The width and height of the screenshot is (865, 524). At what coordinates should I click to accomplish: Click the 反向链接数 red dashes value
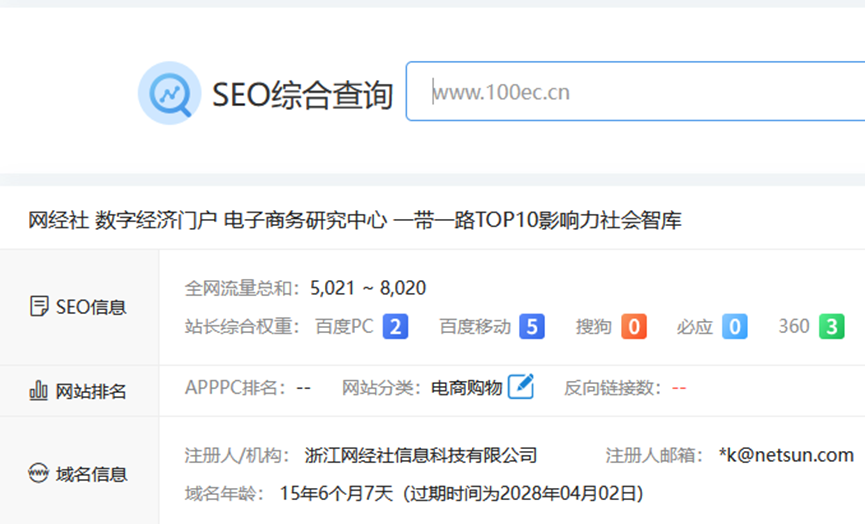tap(679, 388)
